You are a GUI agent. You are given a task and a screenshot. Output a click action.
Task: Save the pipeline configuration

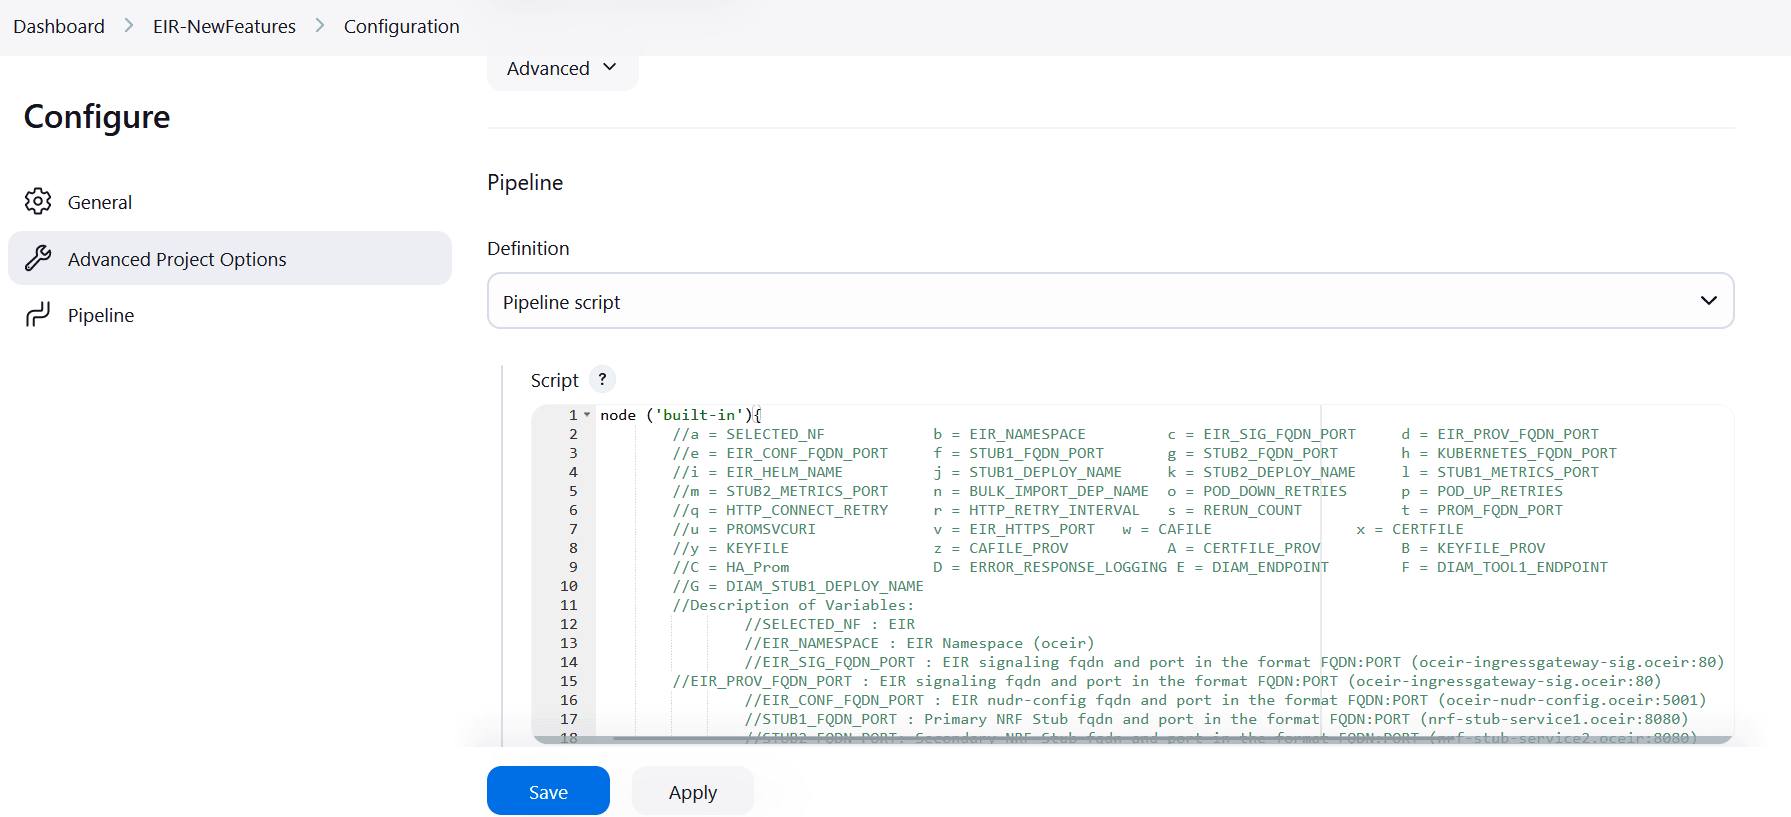coord(548,791)
